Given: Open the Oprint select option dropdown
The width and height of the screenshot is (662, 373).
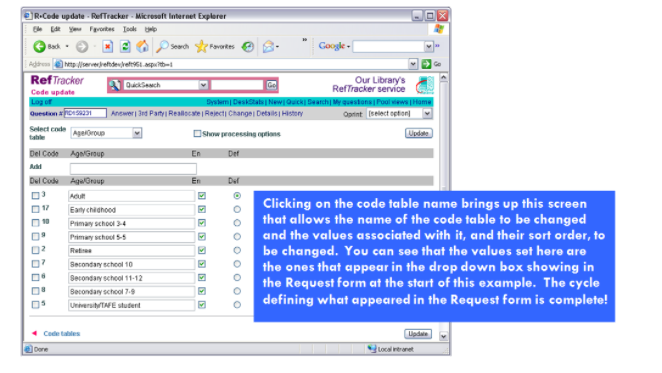Looking at the screenshot, I should [427, 113].
